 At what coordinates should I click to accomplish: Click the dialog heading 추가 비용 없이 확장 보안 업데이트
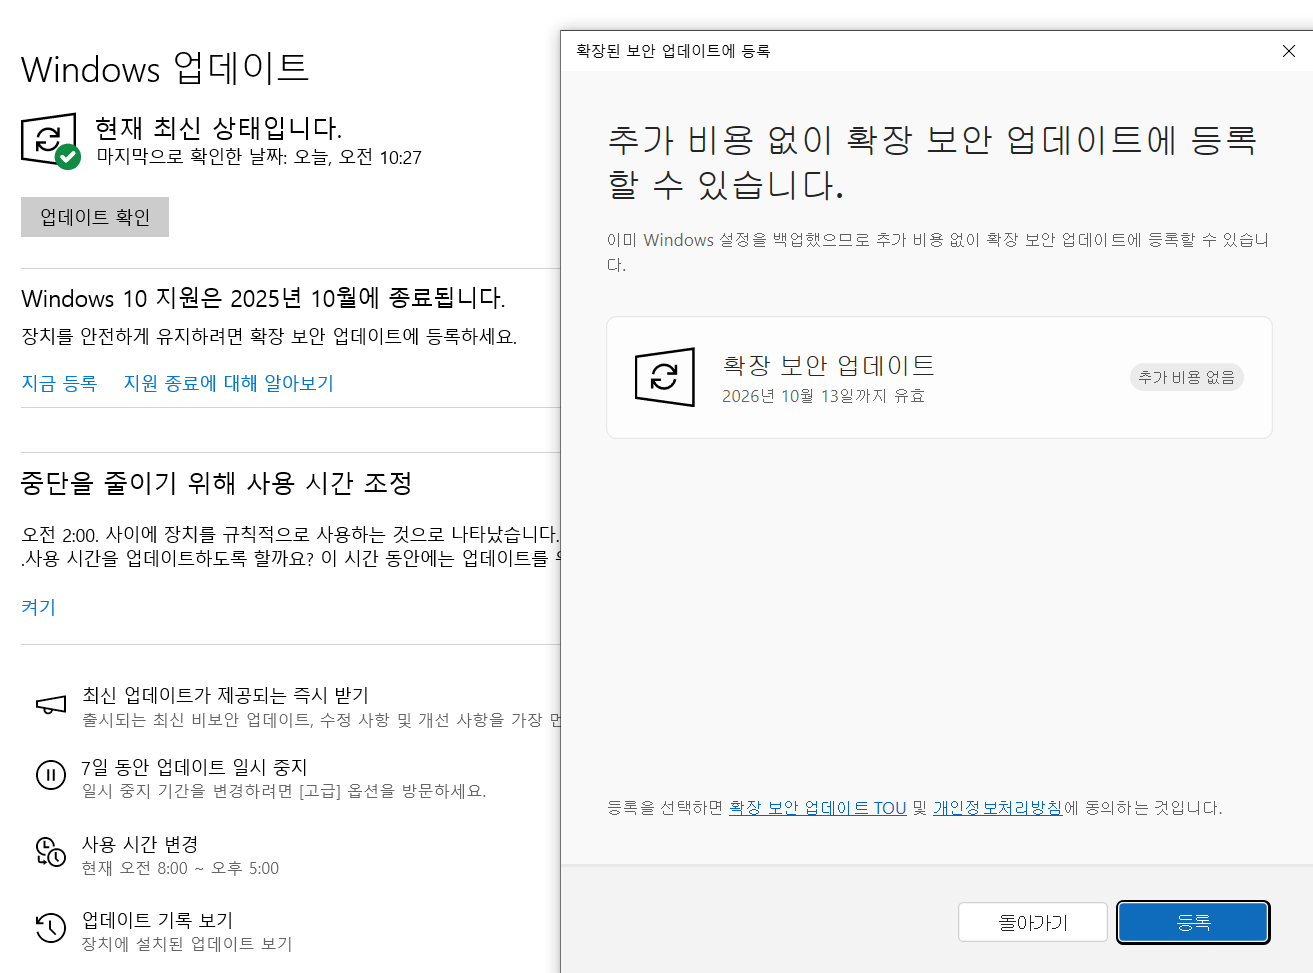(x=931, y=162)
